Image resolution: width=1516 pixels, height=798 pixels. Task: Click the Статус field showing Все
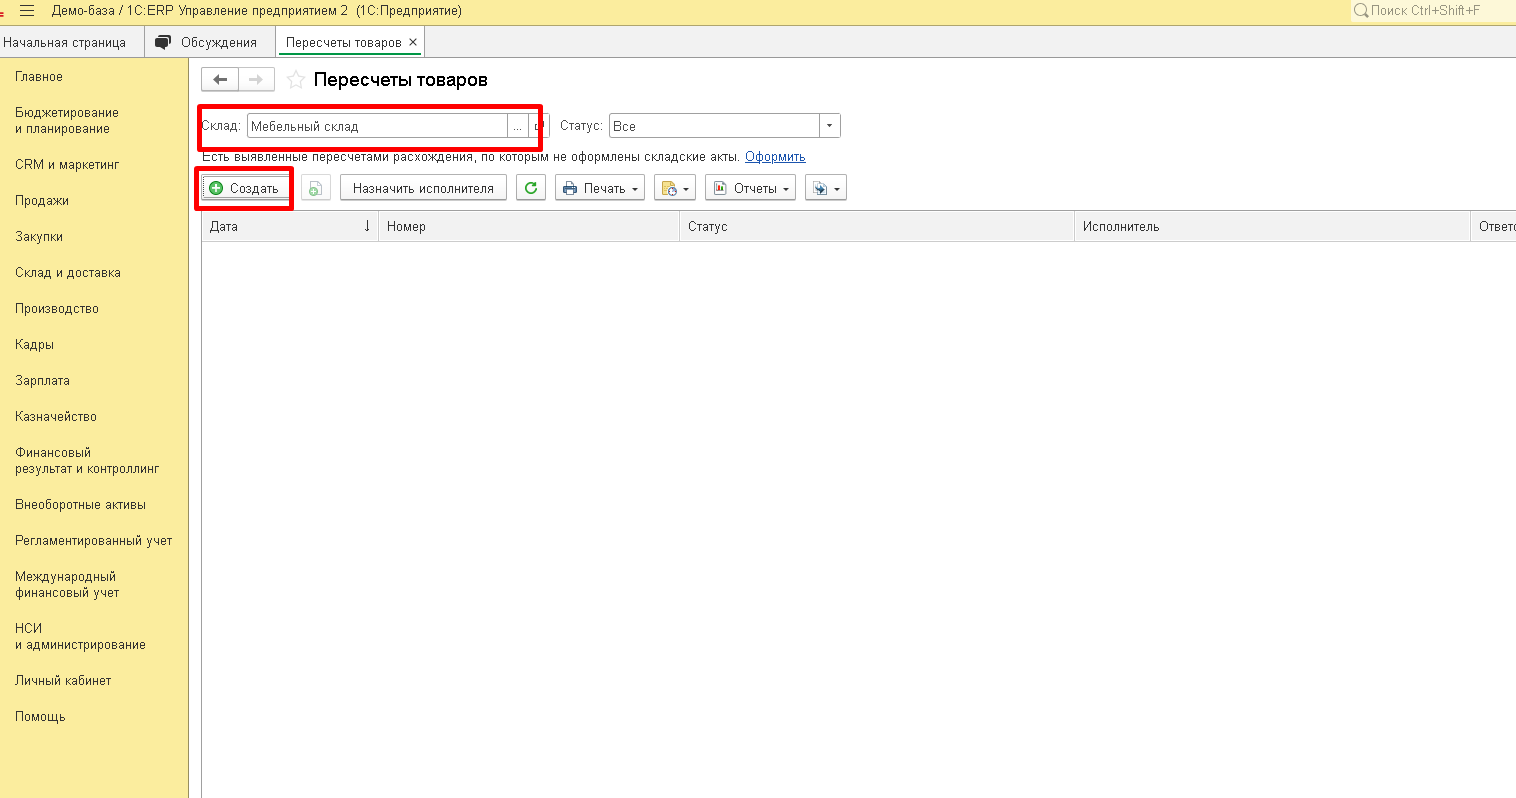tap(714, 126)
